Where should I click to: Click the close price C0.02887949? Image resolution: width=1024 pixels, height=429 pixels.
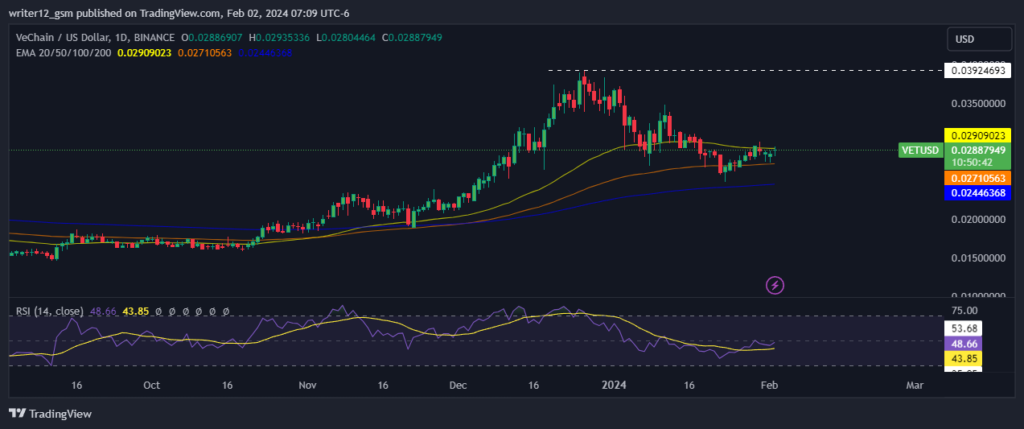click(411, 39)
